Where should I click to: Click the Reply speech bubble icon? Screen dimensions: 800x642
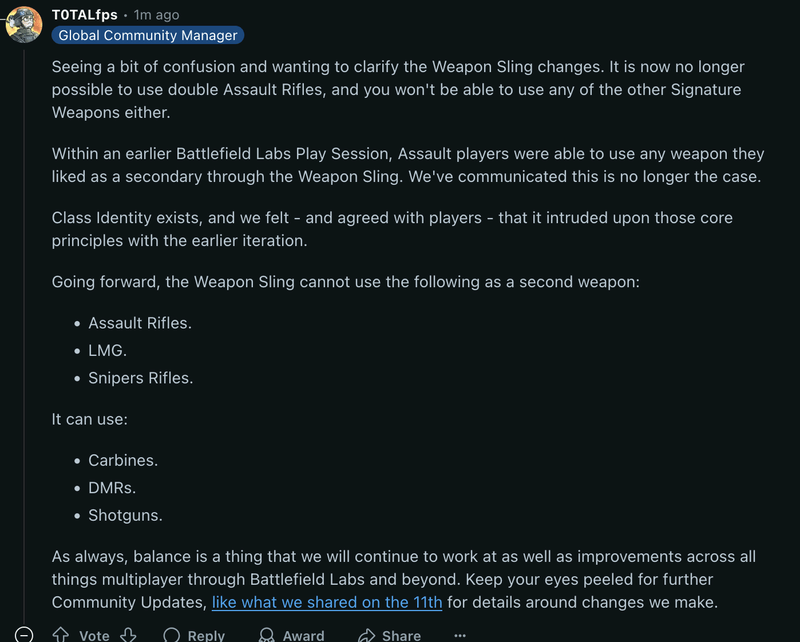point(172,635)
